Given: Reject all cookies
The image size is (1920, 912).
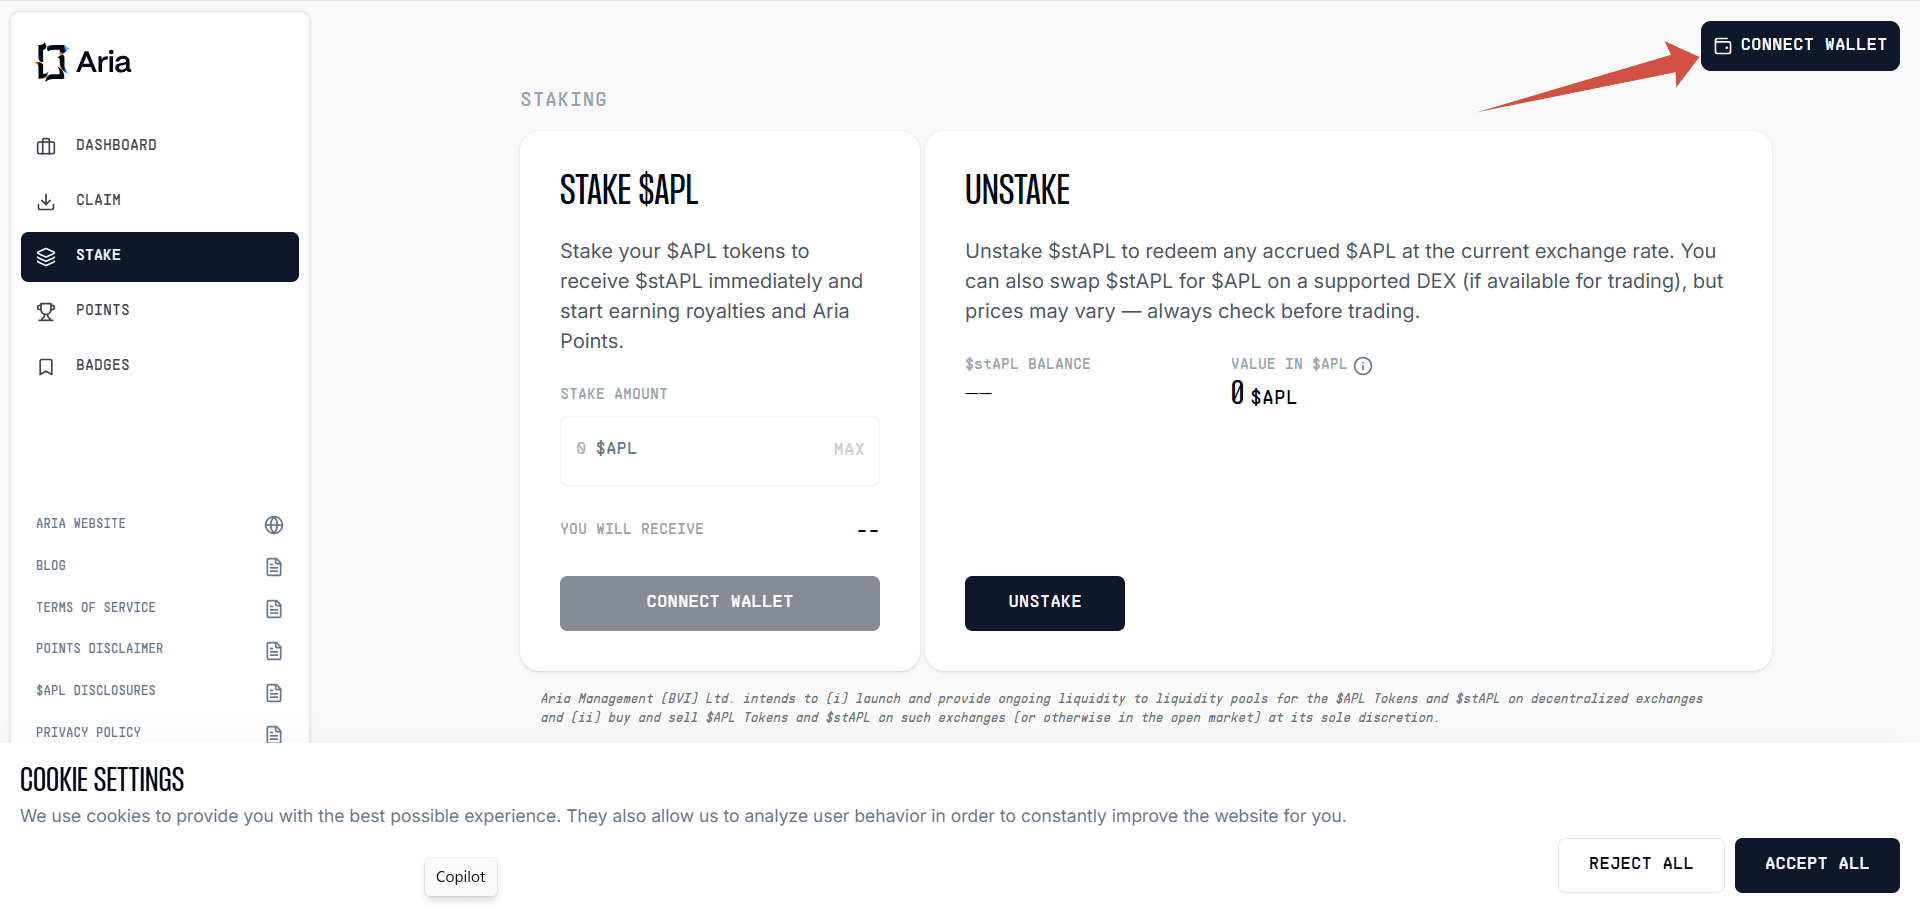Looking at the screenshot, I should pos(1640,865).
